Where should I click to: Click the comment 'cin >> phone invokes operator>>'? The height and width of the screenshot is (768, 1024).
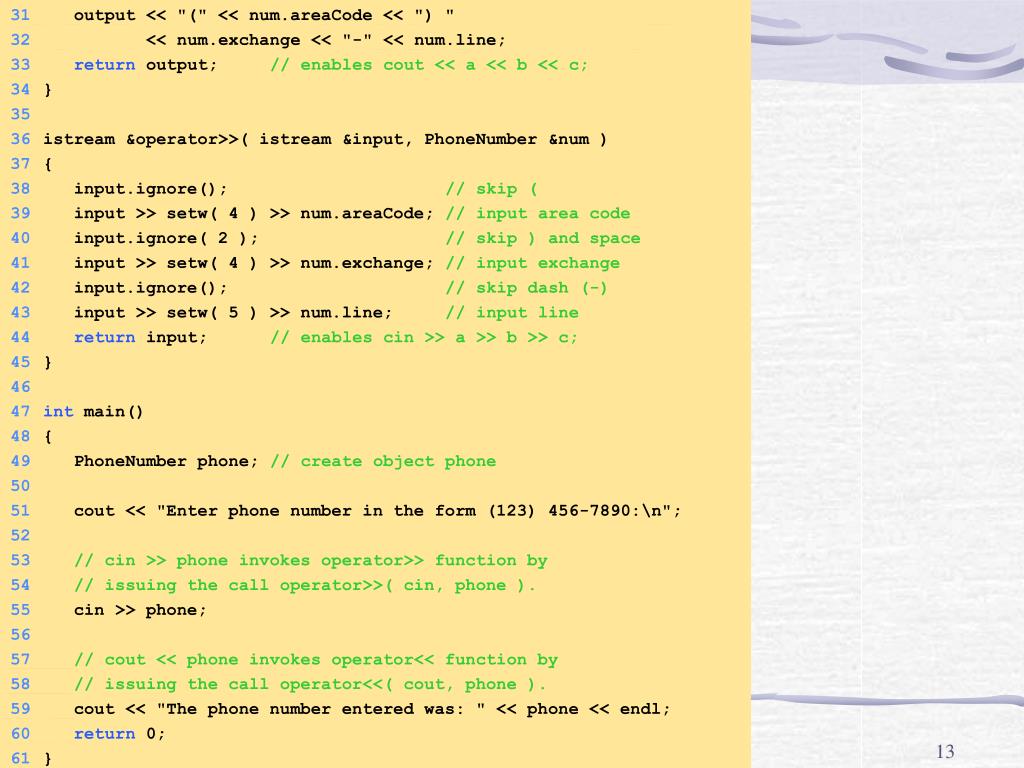(x=264, y=561)
